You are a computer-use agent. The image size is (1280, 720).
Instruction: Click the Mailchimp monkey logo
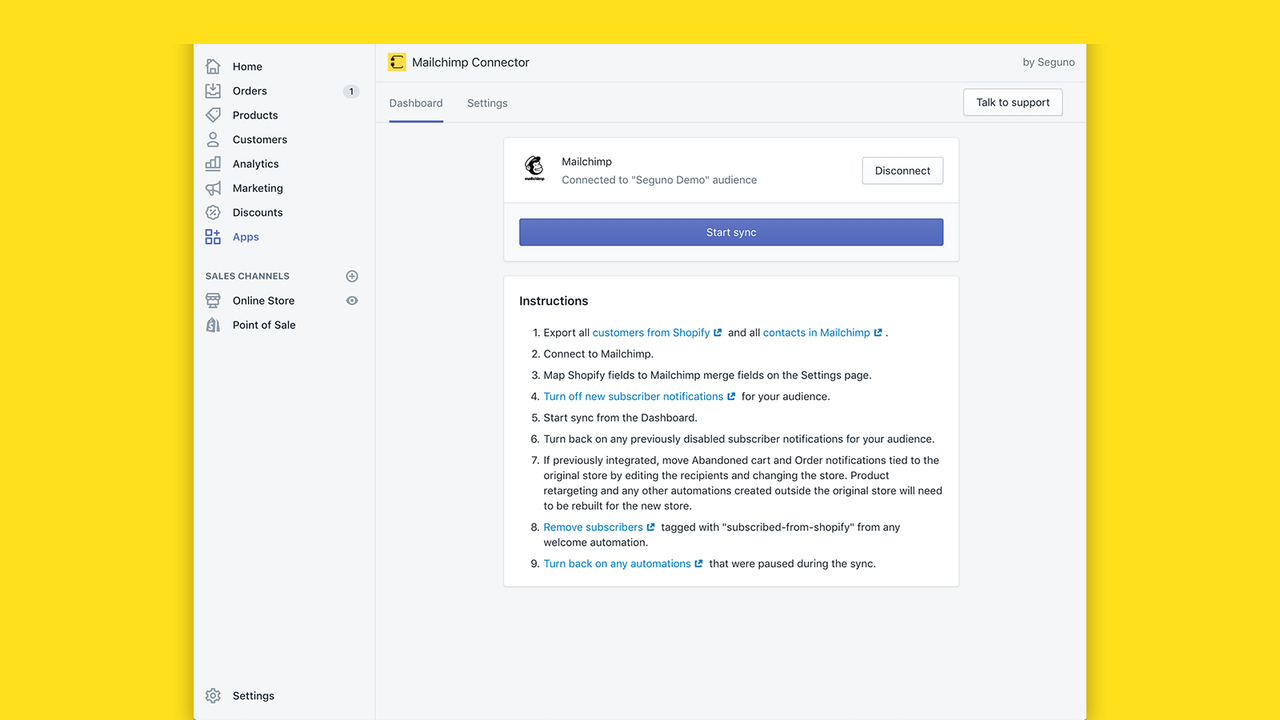[x=535, y=169]
